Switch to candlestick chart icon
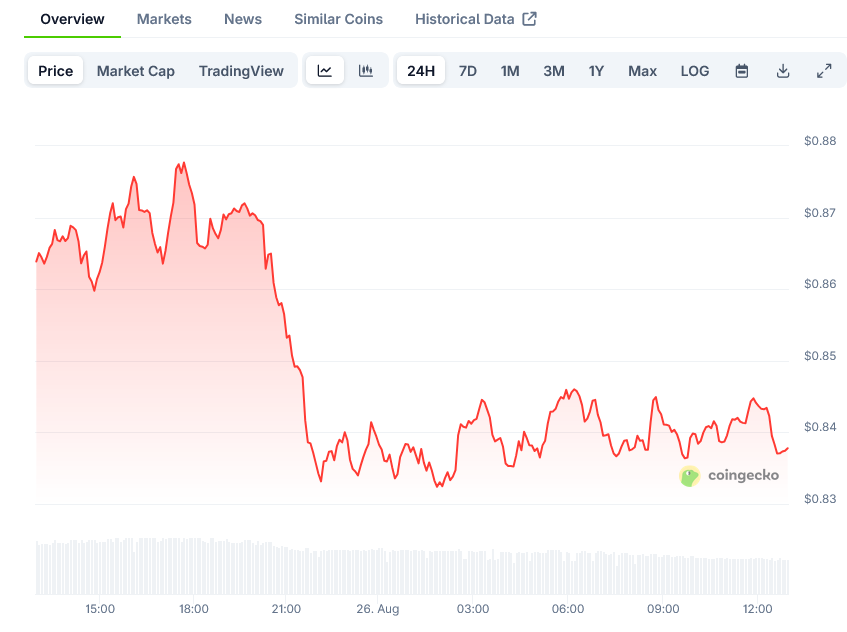 click(366, 71)
